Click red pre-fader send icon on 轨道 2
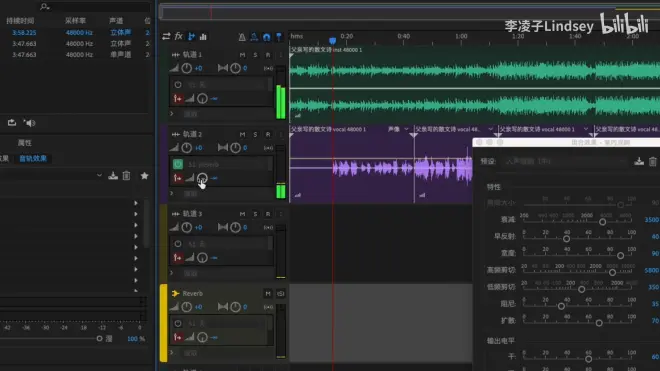The height and width of the screenshot is (371, 660). 178,178
